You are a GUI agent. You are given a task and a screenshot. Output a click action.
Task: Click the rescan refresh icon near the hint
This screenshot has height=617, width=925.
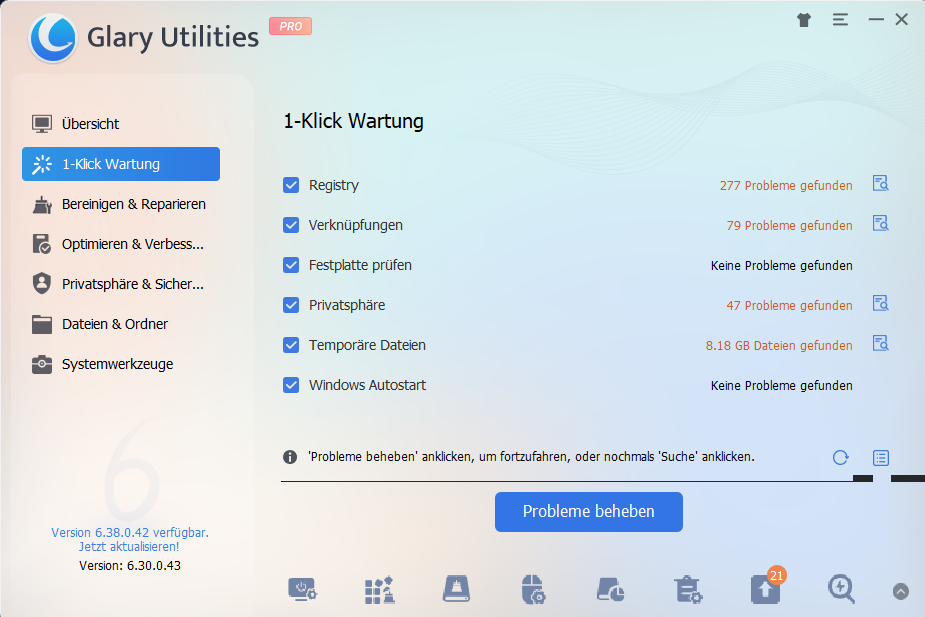click(840, 457)
